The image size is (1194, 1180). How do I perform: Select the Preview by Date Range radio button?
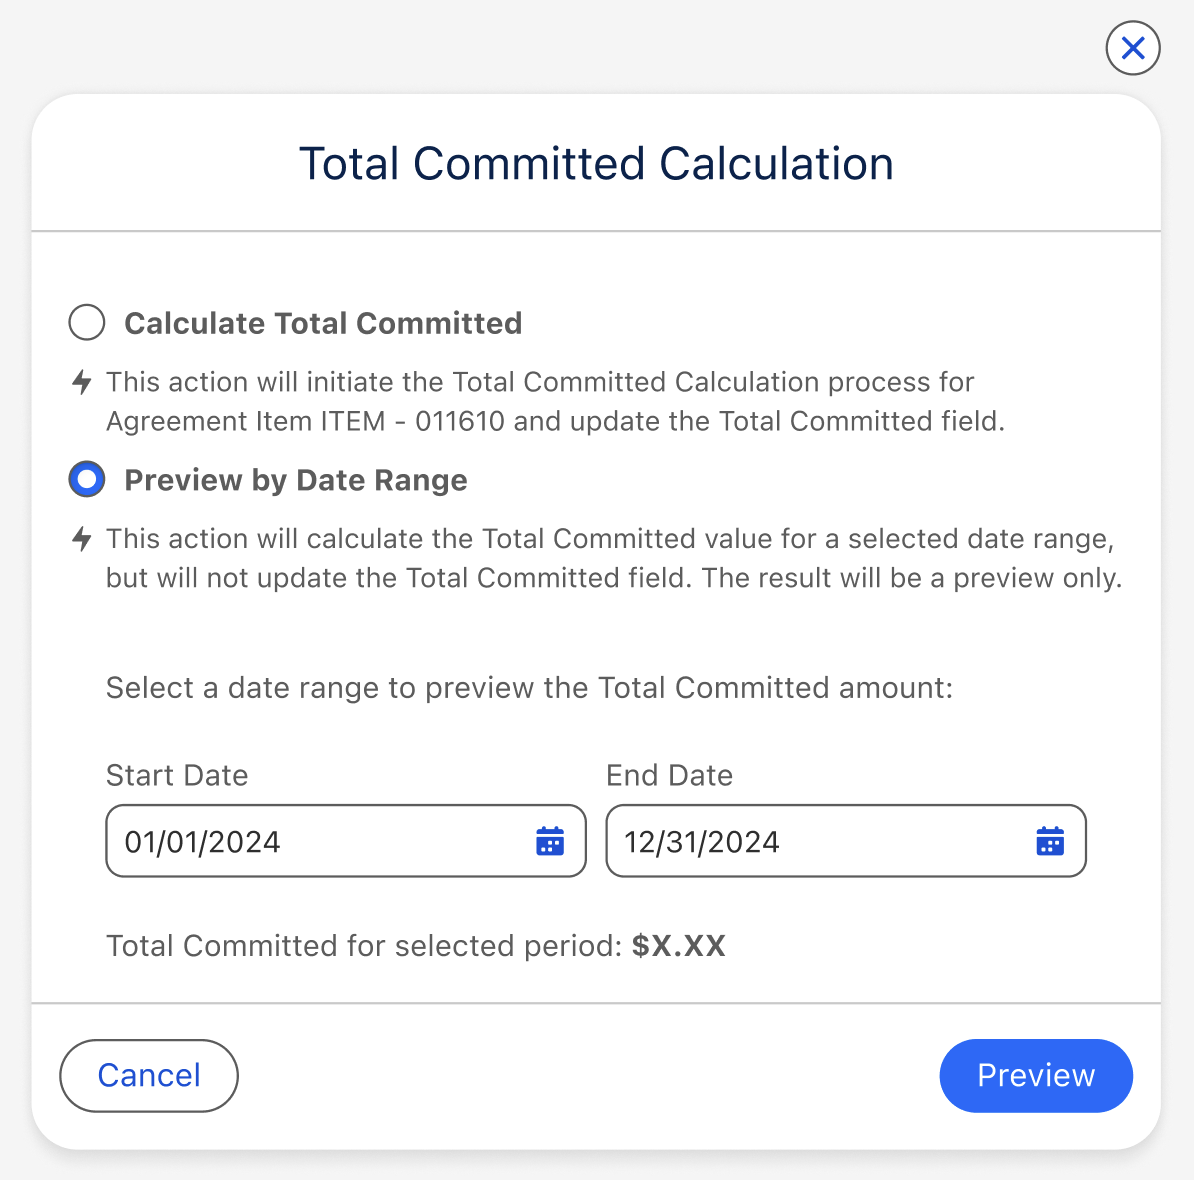click(x=87, y=480)
